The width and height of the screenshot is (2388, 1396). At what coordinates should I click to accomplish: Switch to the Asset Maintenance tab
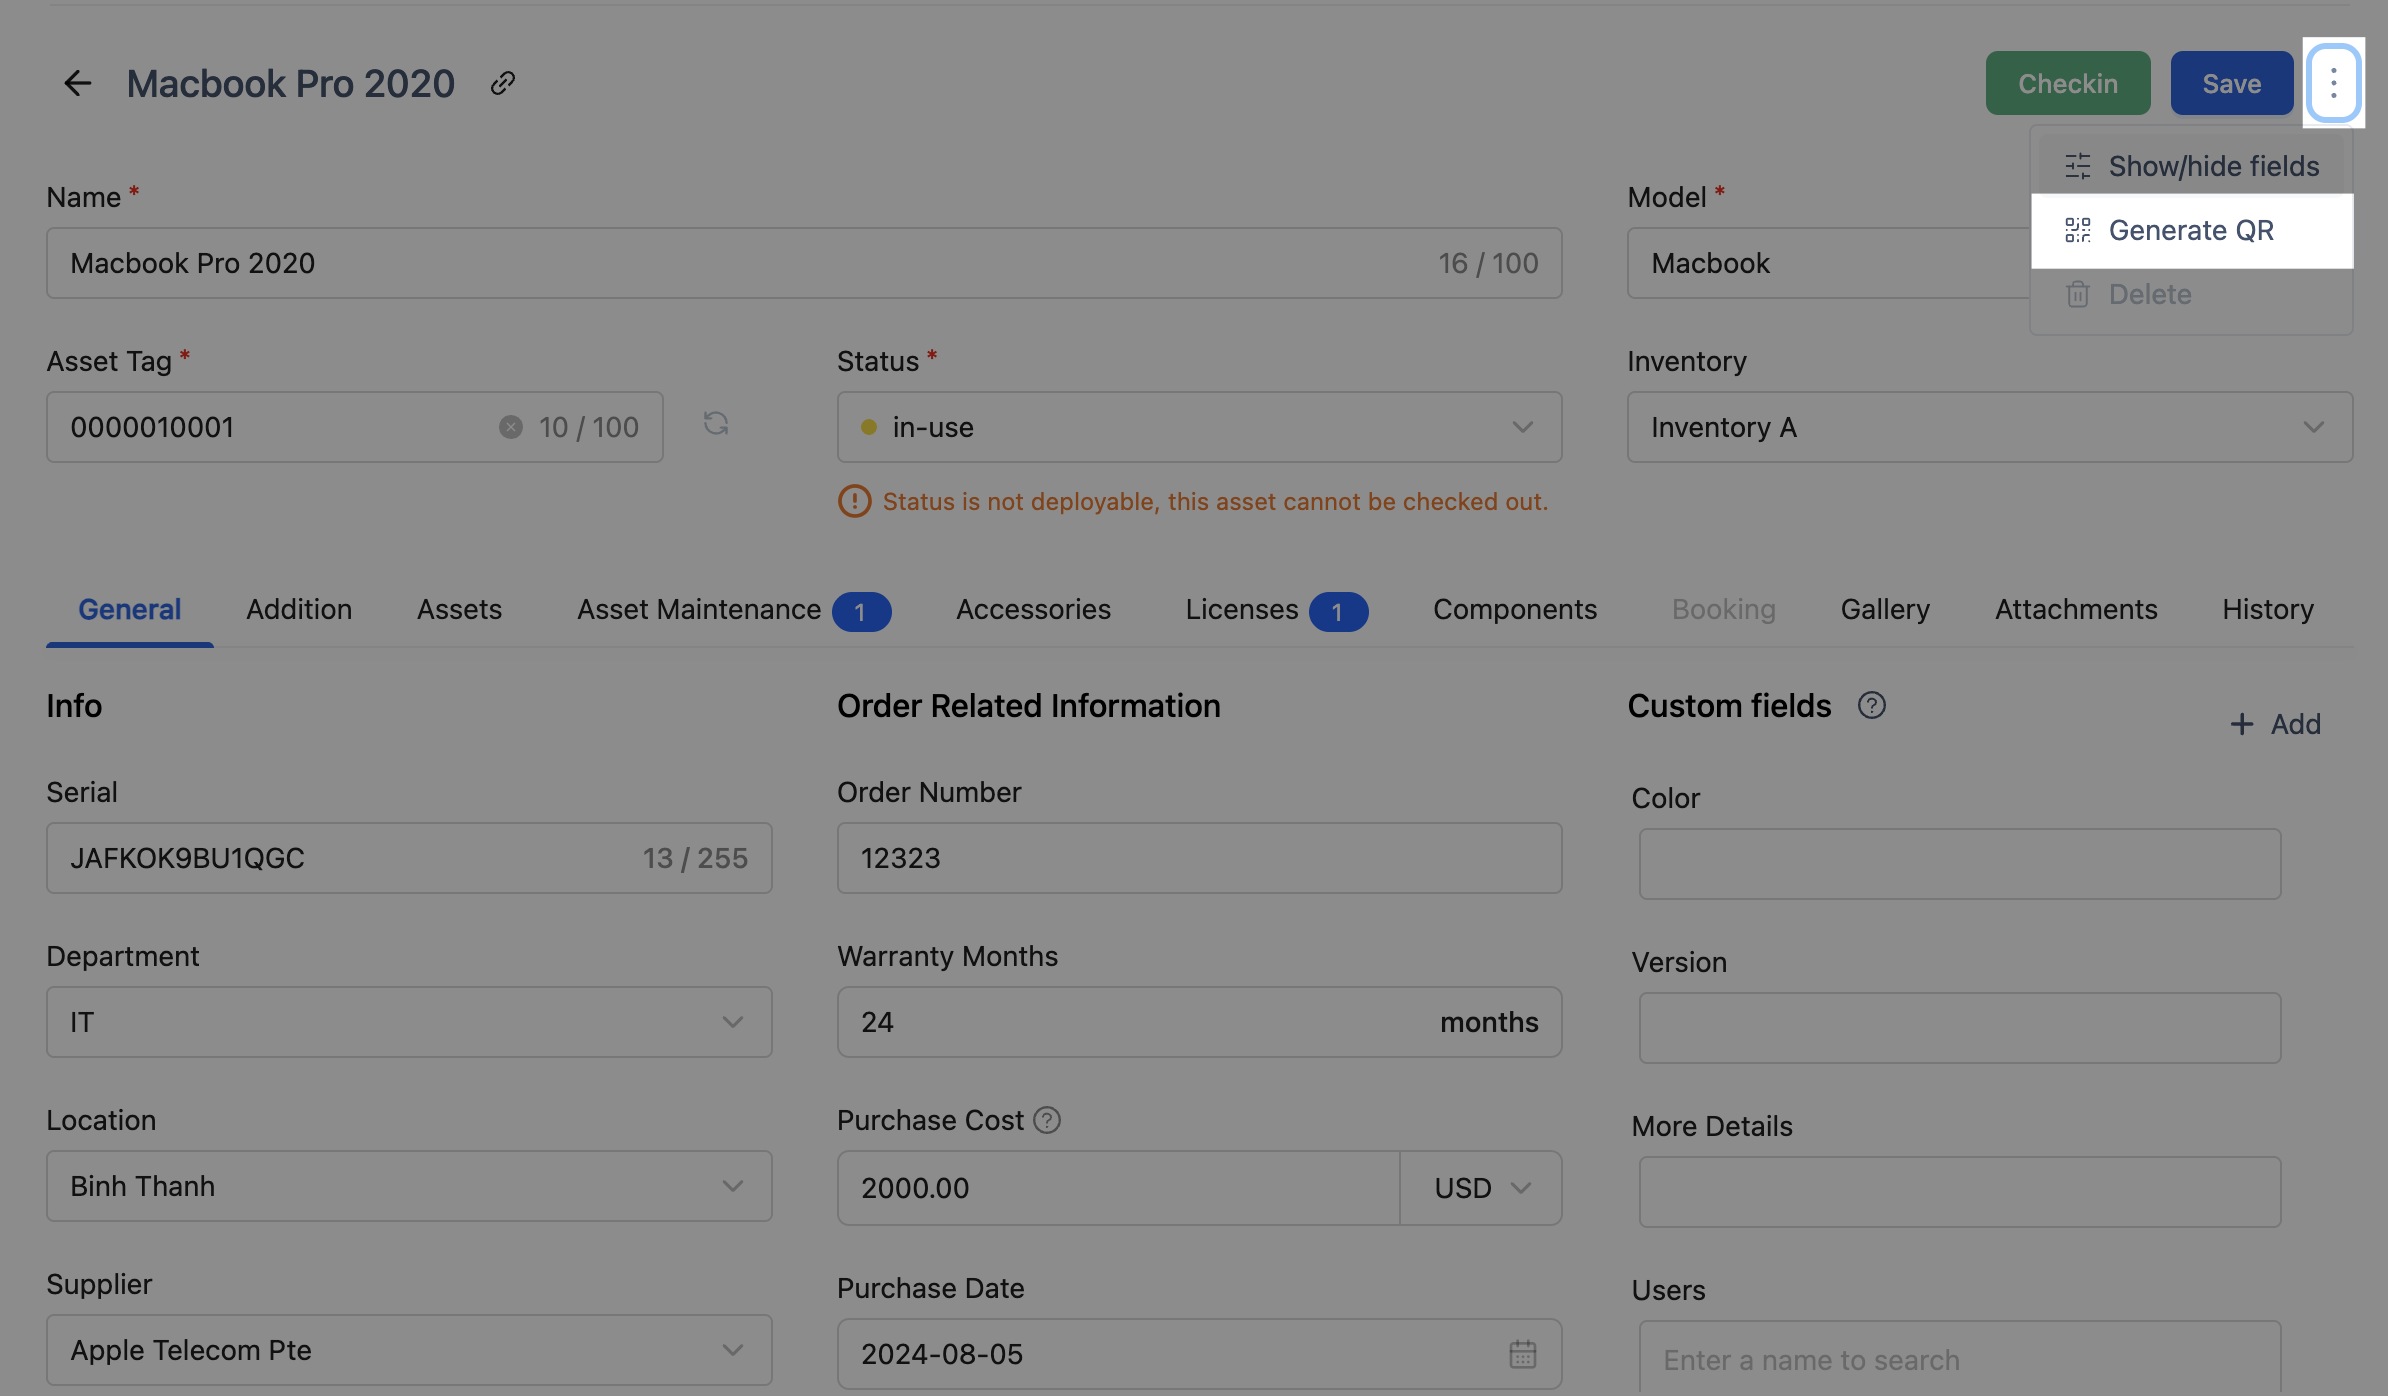tap(698, 610)
